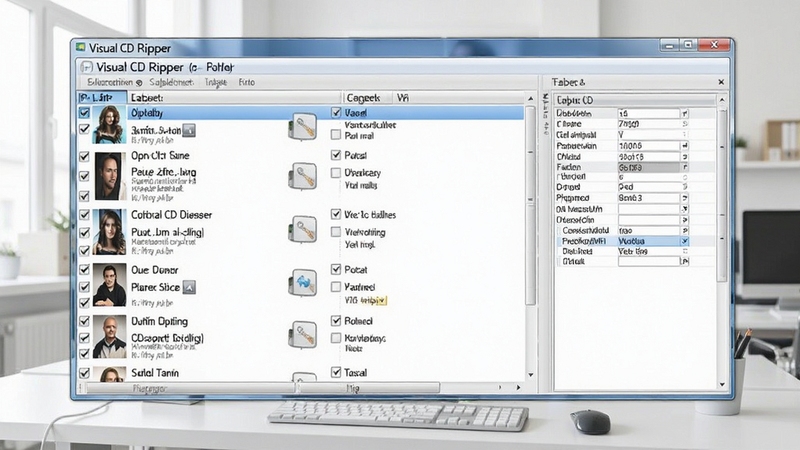The width and height of the screenshot is (800, 450).
Task: Open the dropdown of the highlighted Wudba row
Action: point(685,241)
